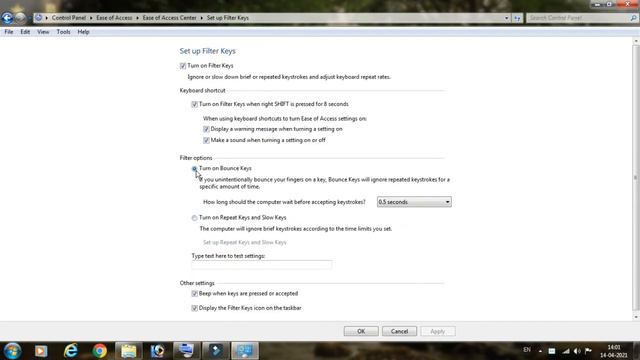640x360 pixels.
Task: Select Turn on Bounce Keys radio button
Action: click(194, 169)
